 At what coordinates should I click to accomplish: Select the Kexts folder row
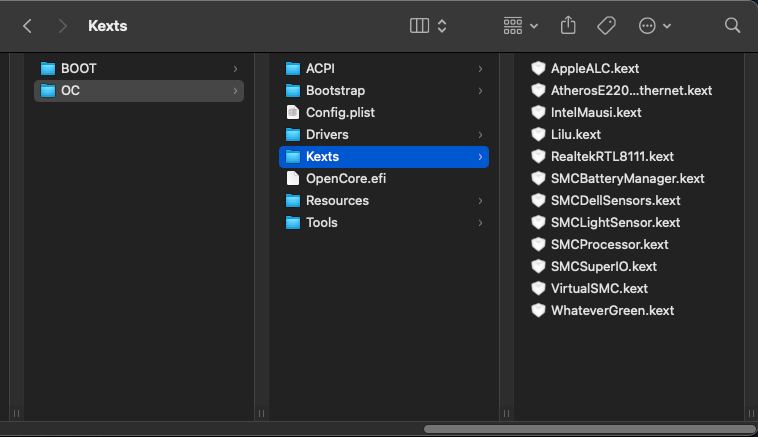[x=384, y=157]
